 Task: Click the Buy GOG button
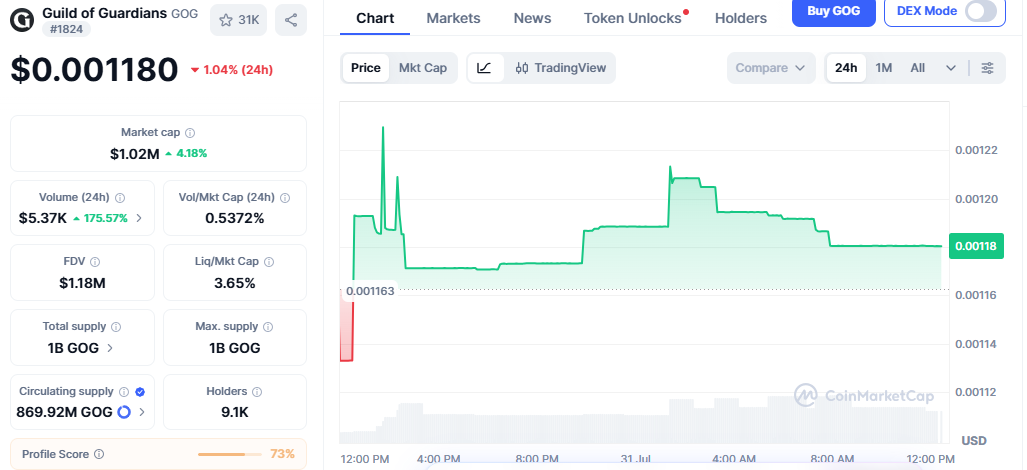click(833, 11)
